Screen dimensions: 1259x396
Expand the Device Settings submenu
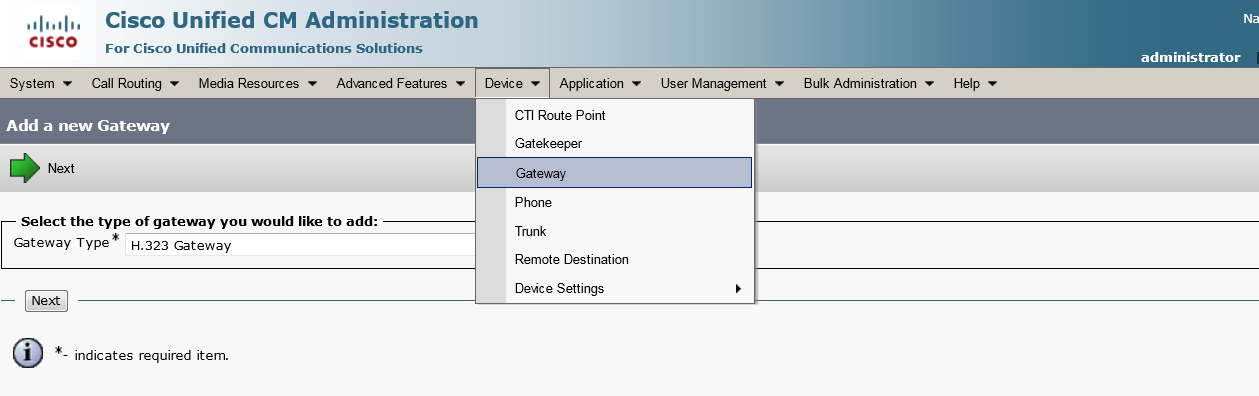614,289
